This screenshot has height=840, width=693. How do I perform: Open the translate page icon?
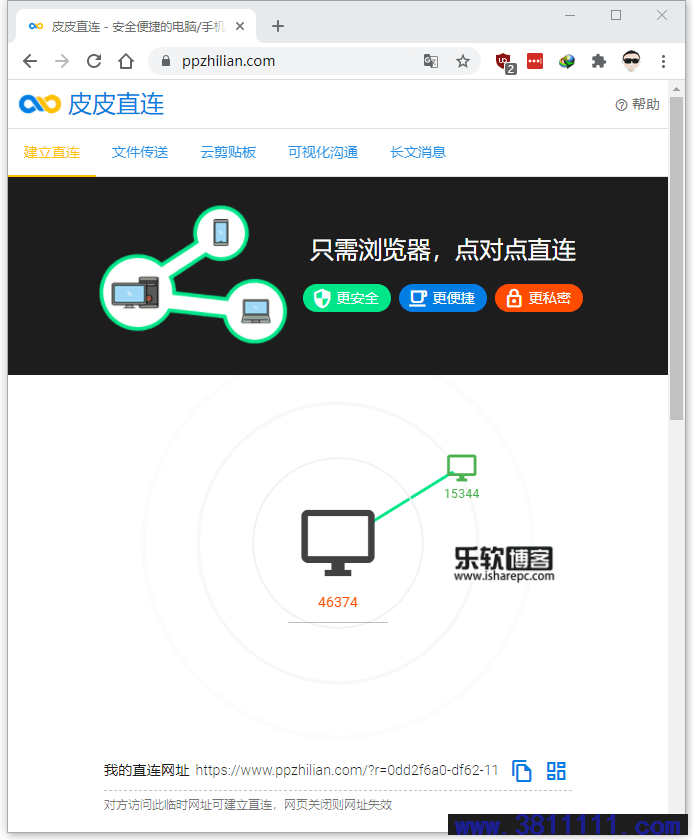click(431, 61)
